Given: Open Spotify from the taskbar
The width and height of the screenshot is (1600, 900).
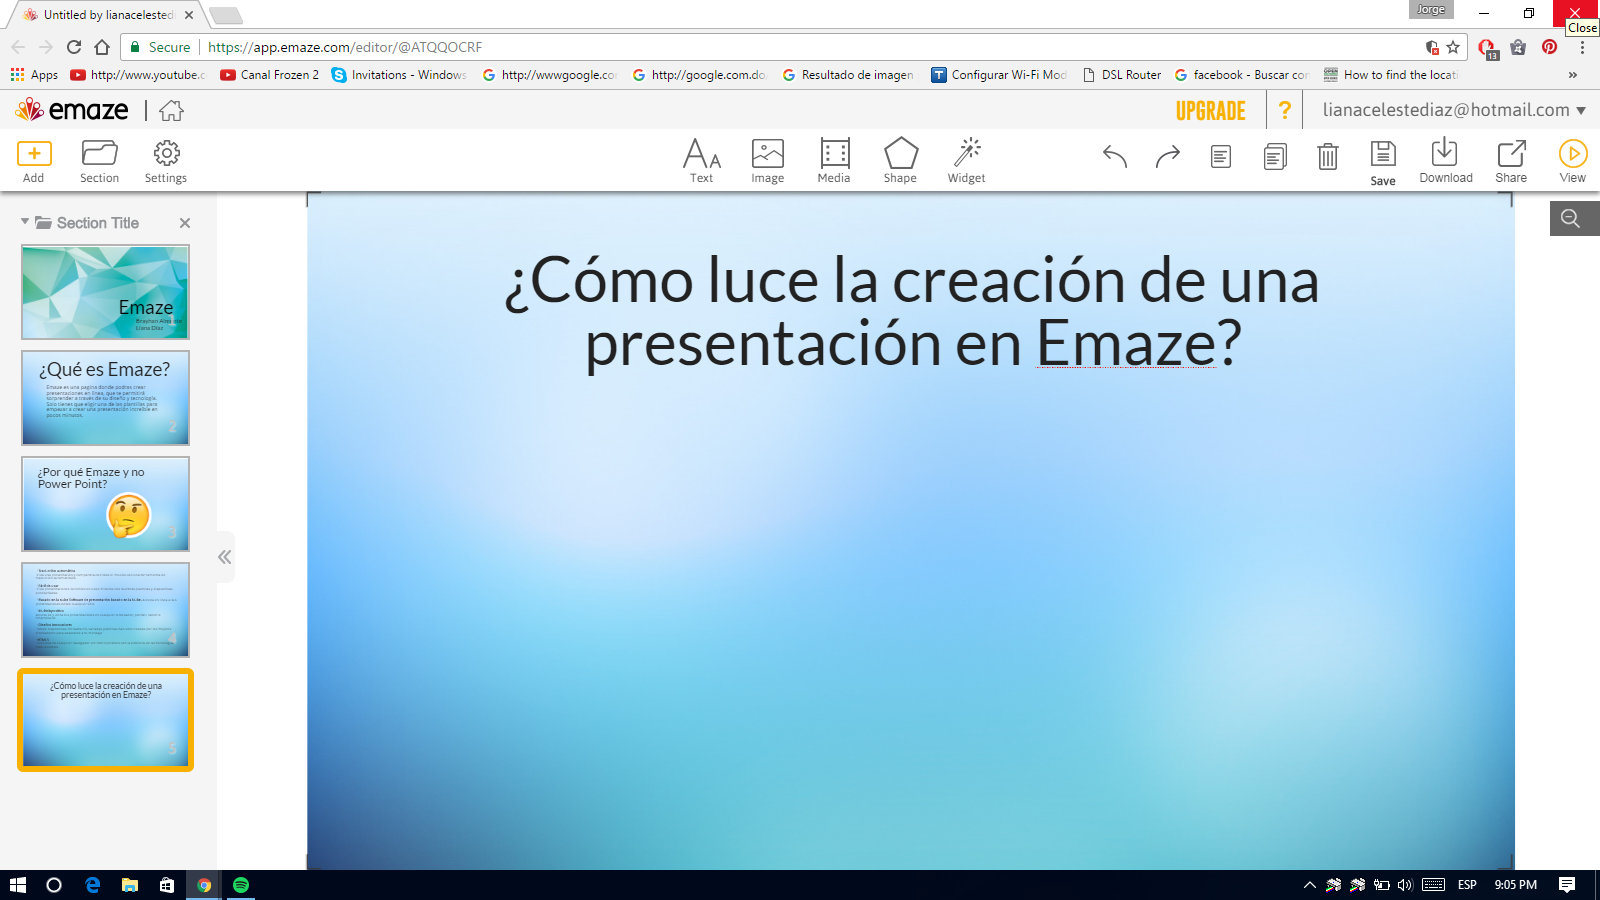Looking at the screenshot, I should 240,885.
